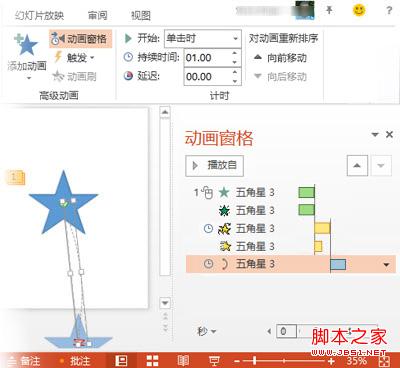Click the zoom slider handle
Image resolution: width=400 pixels, height=368 pixels.
coord(255,361)
